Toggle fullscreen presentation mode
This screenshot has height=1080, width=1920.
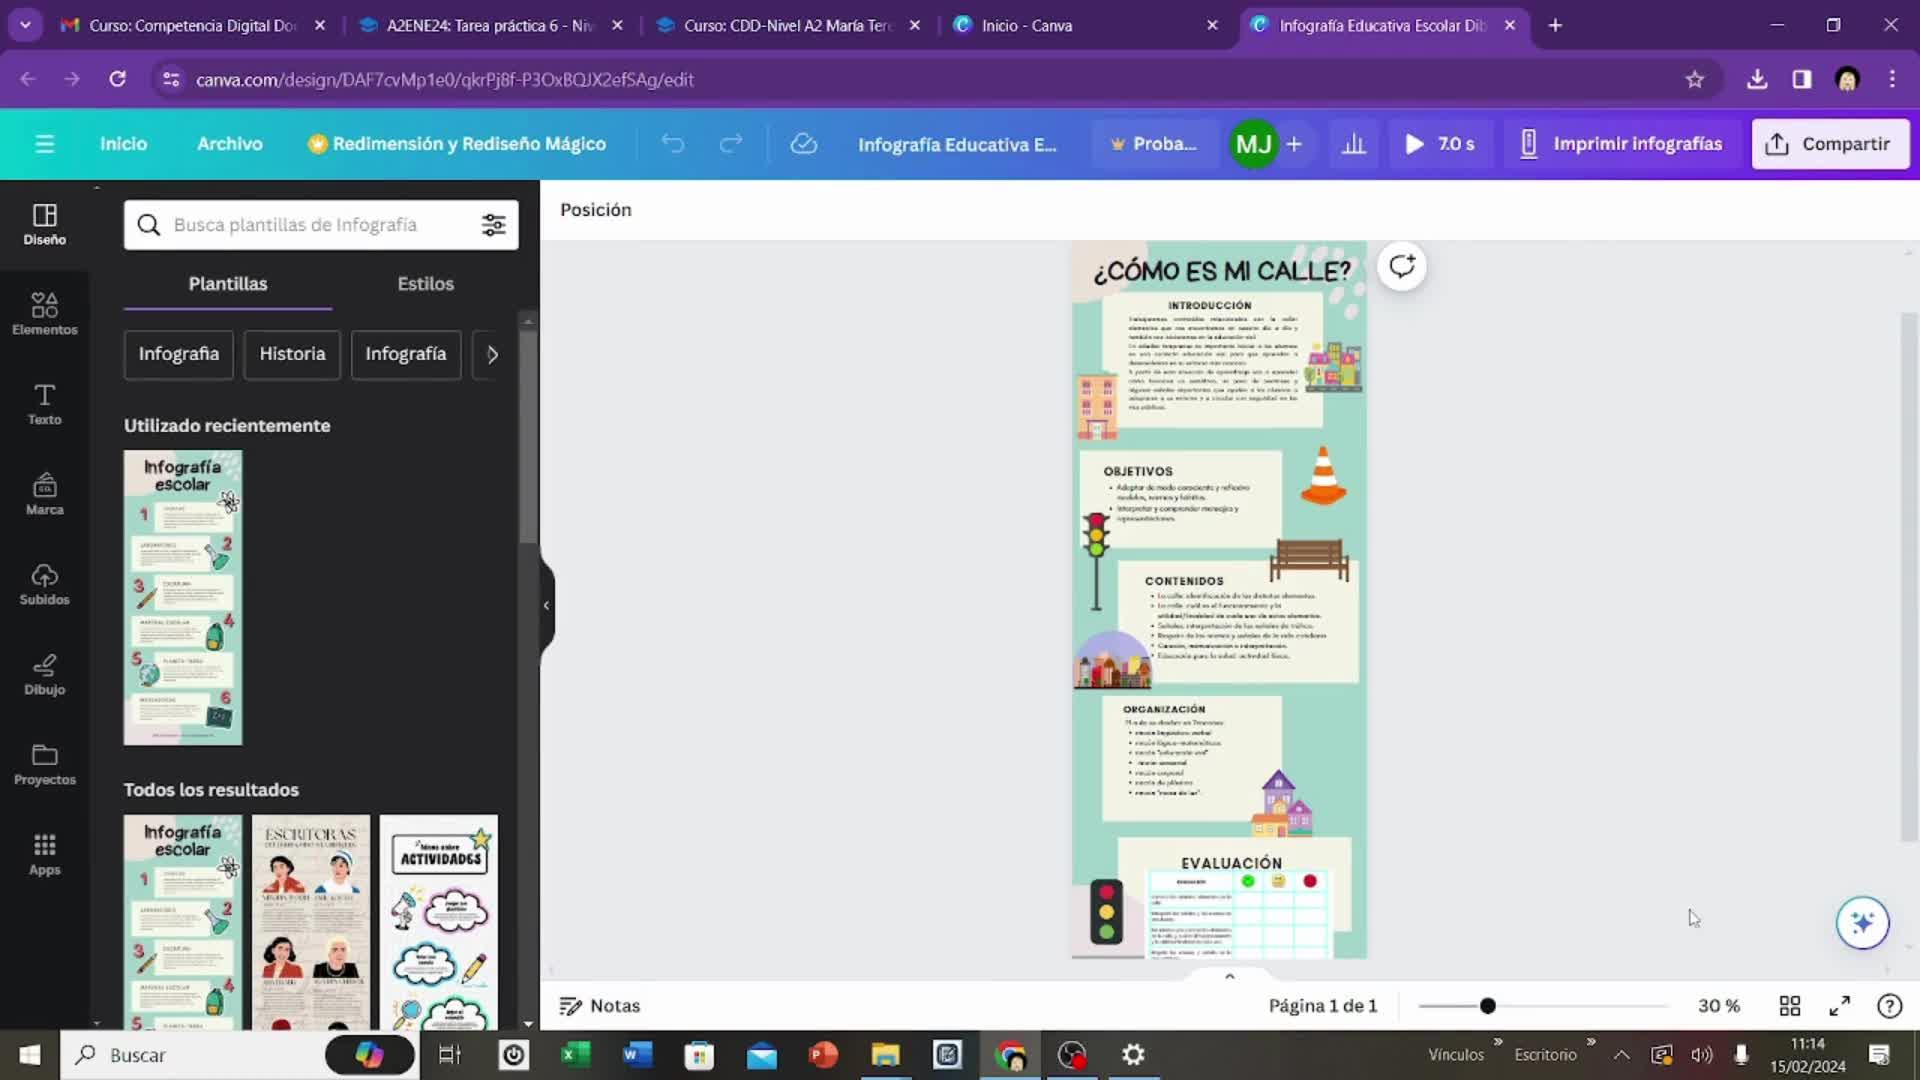pos(1839,1006)
